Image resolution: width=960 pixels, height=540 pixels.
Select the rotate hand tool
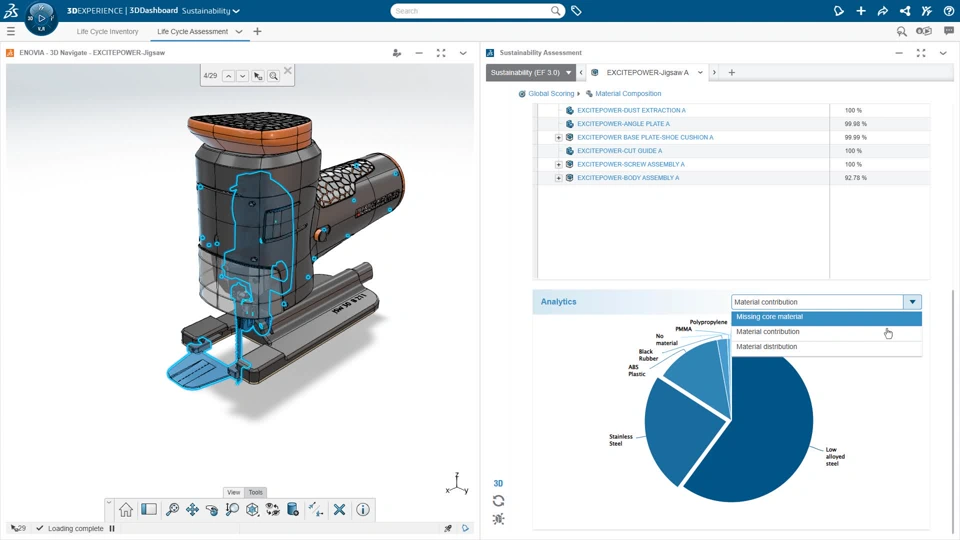(x=212, y=509)
